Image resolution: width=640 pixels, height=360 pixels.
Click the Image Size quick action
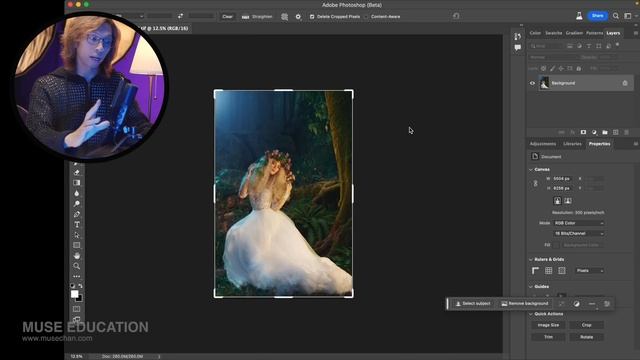[x=548, y=325]
